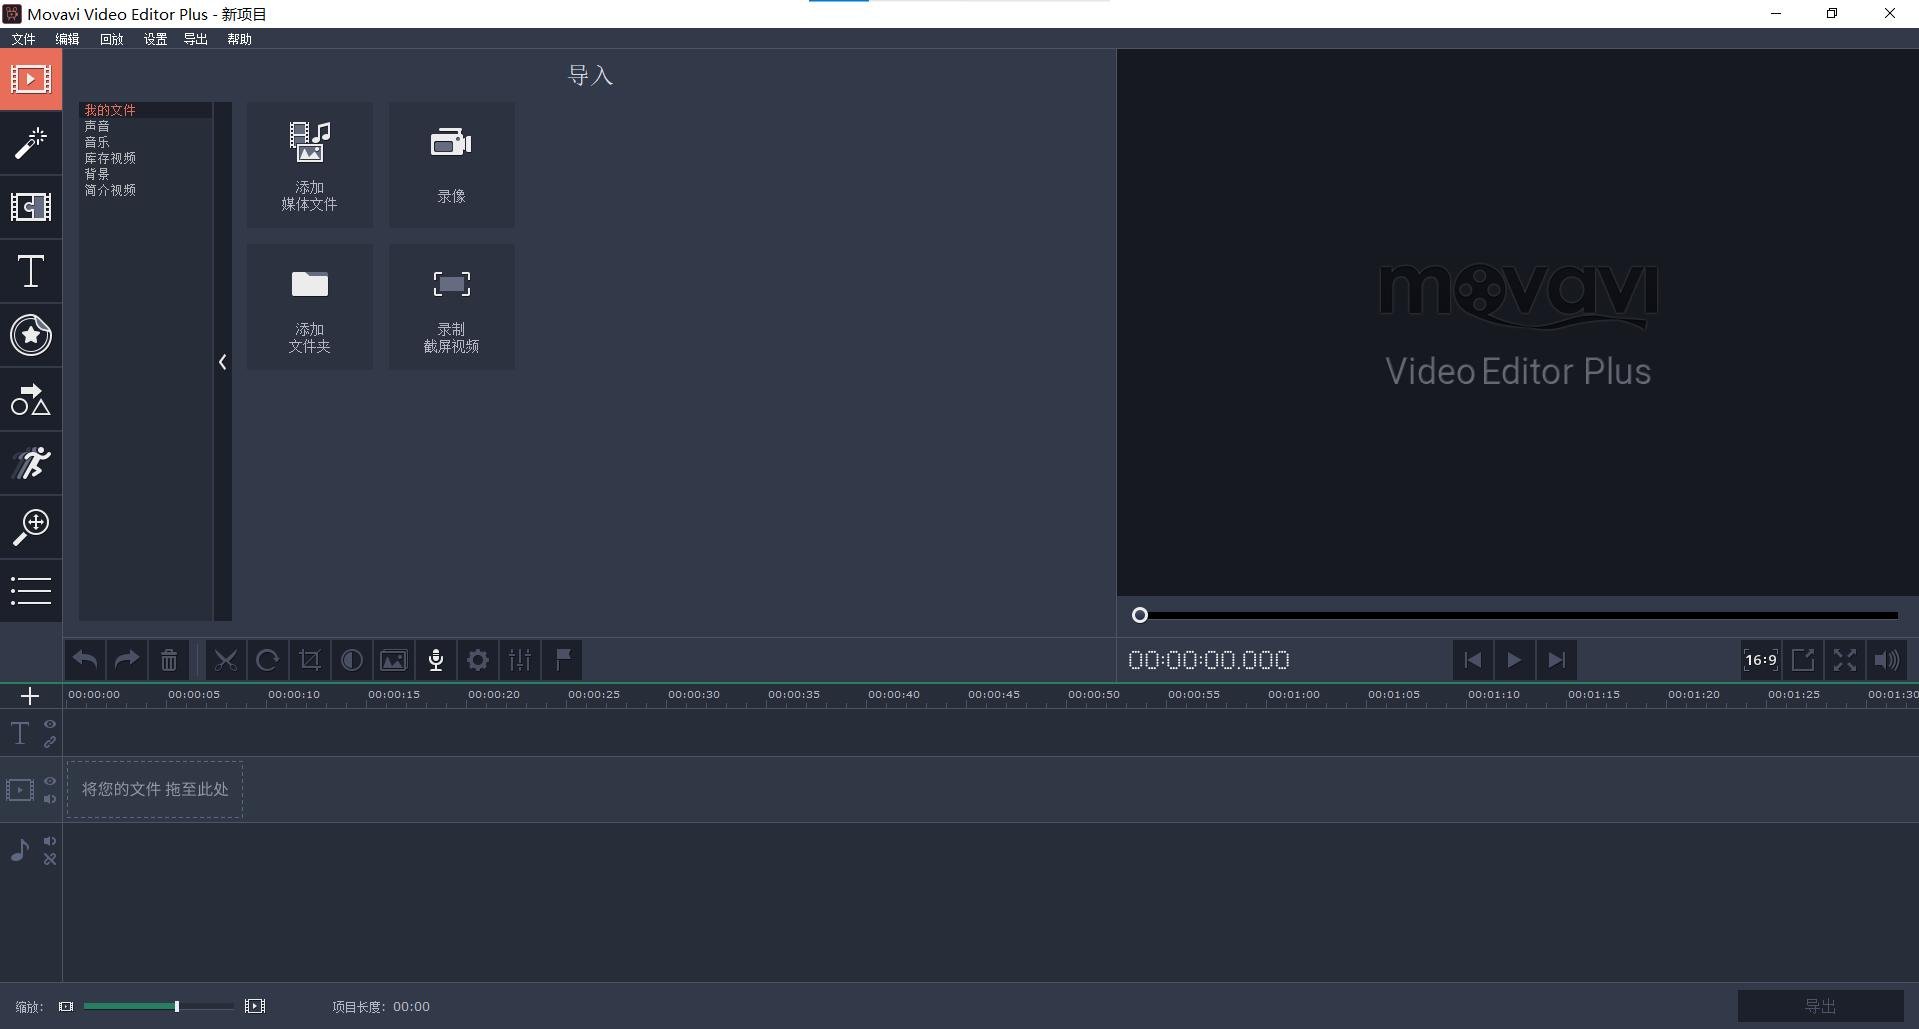Collapse the file list panel with chevron

click(223, 362)
